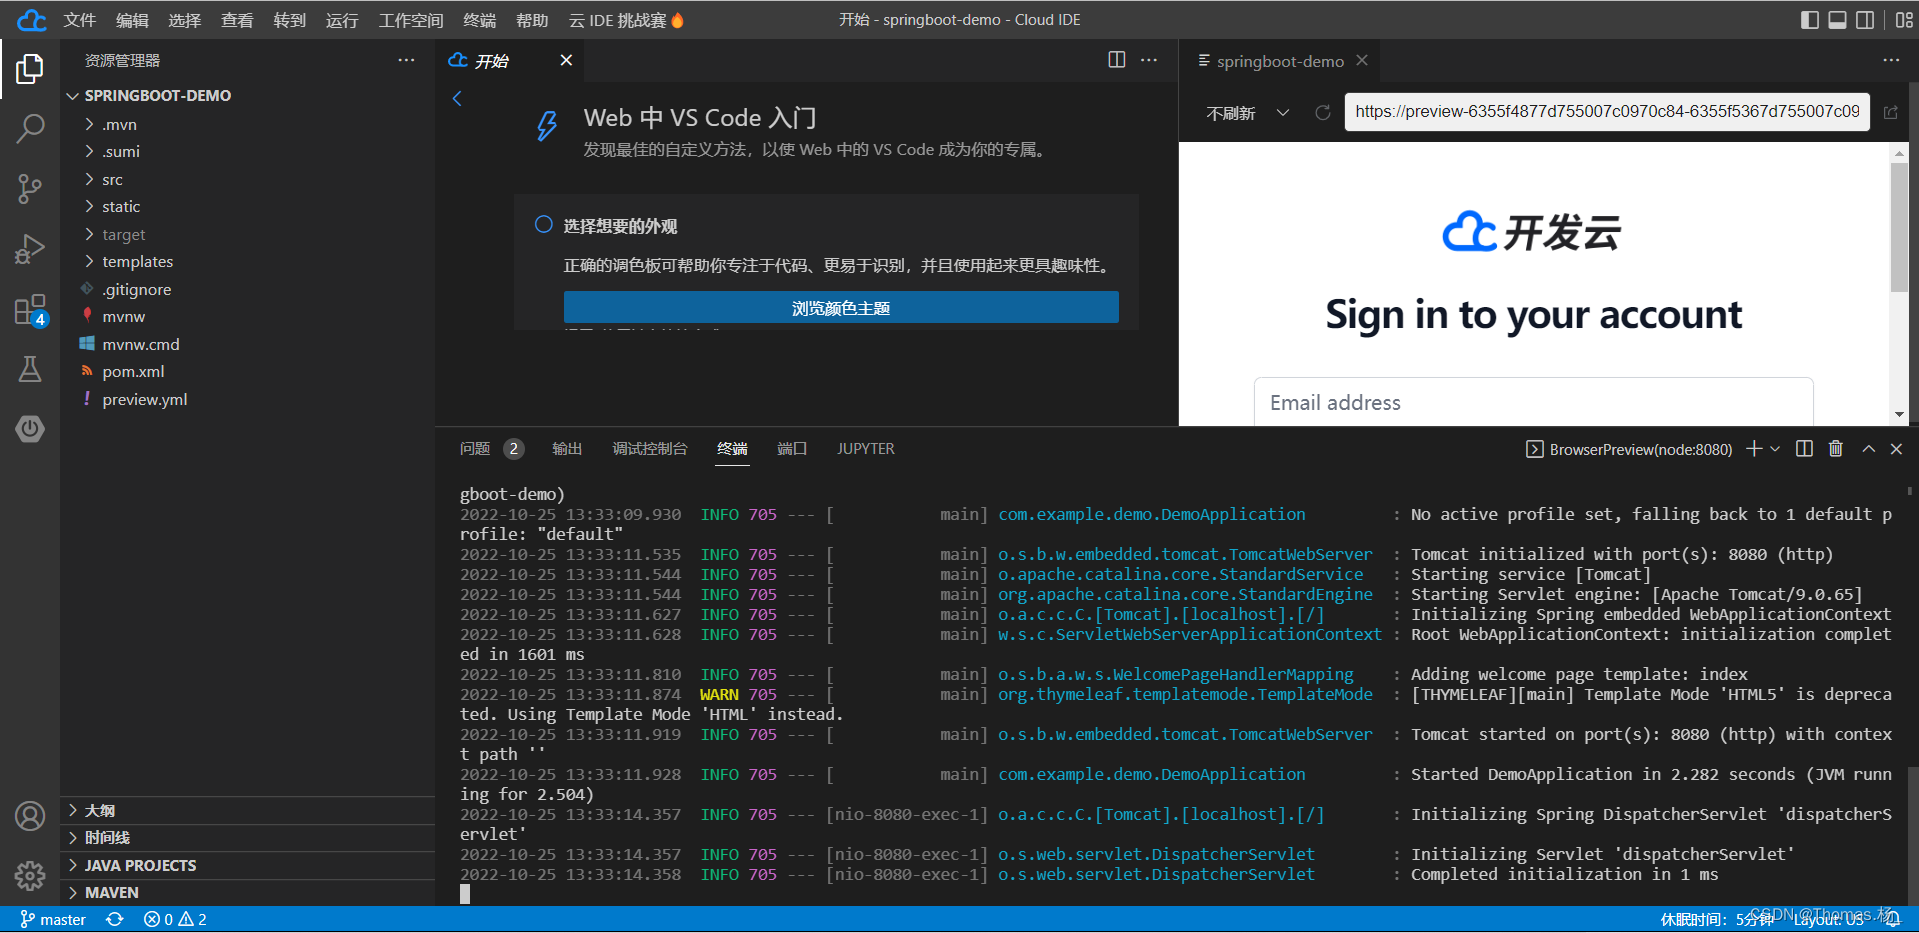
Task: Open 云 IDE 挑战赛 menu link
Action: pyautogui.click(x=626, y=20)
